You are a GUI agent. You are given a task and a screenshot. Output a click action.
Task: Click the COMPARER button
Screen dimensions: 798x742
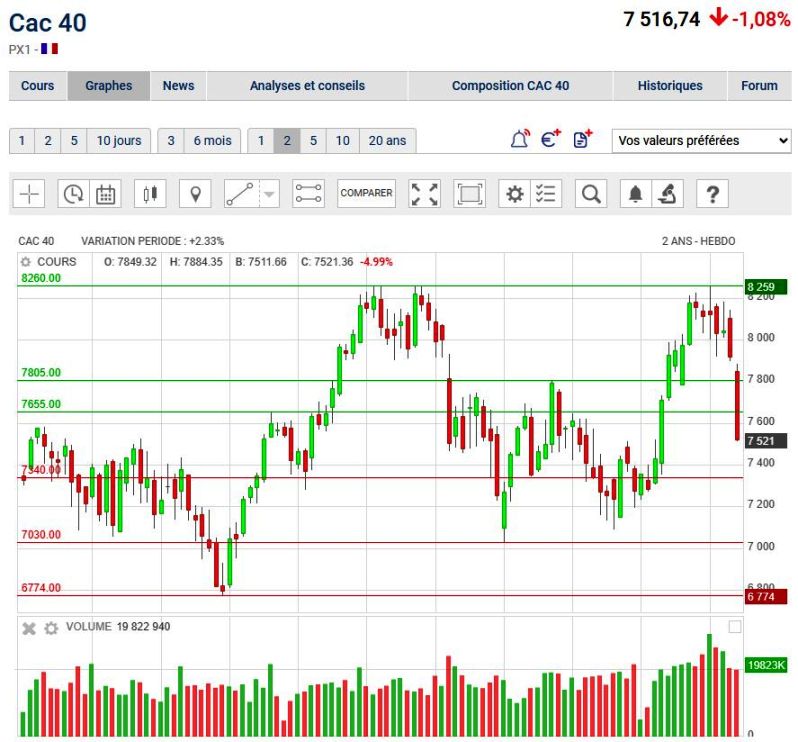[x=366, y=194]
